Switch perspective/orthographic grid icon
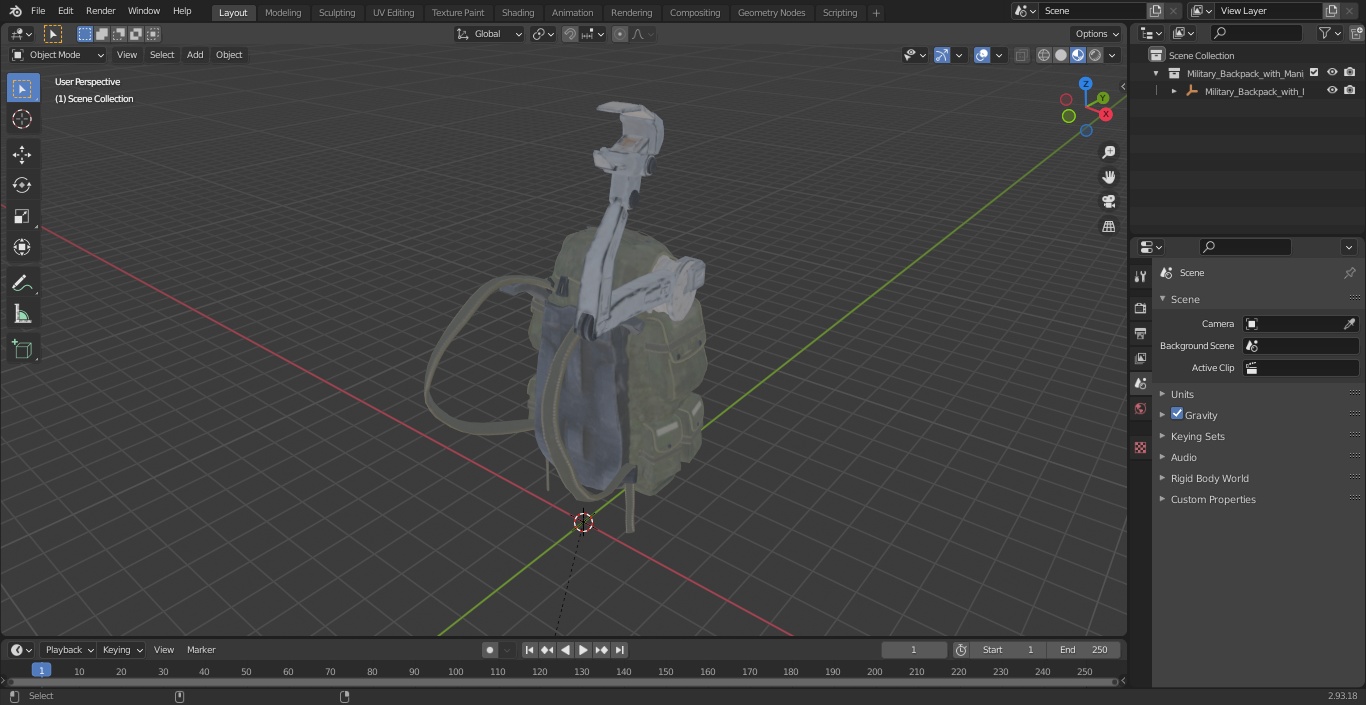This screenshot has width=1366, height=705. tap(1108, 227)
